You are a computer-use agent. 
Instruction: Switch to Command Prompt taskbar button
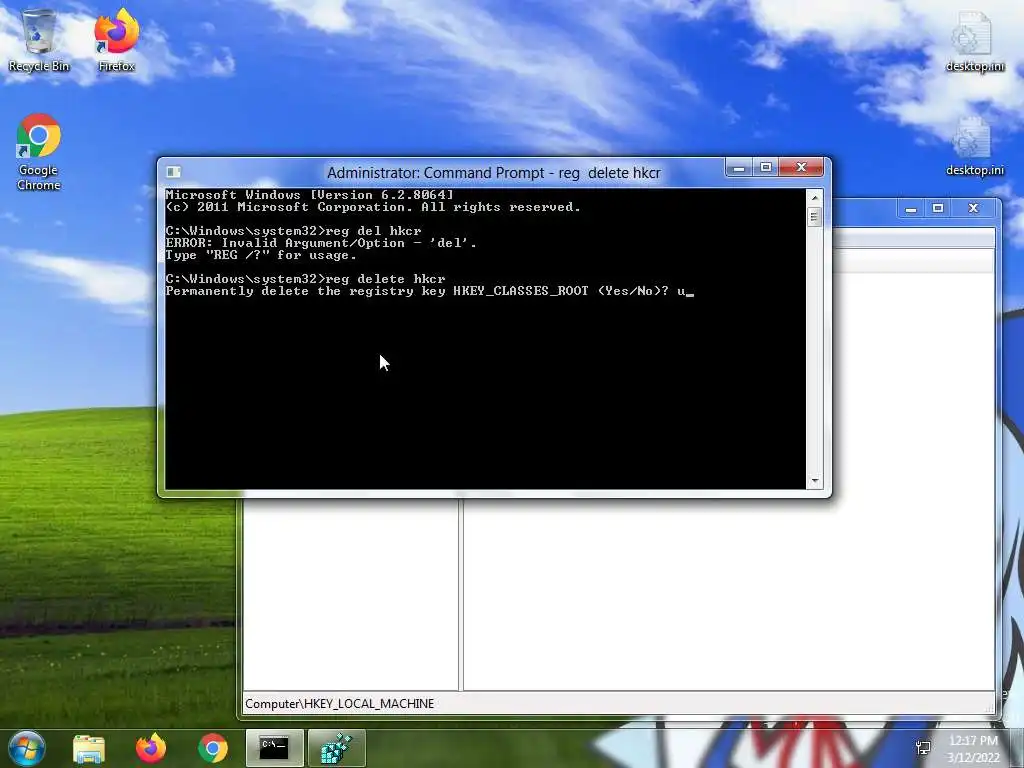[x=274, y=748]
